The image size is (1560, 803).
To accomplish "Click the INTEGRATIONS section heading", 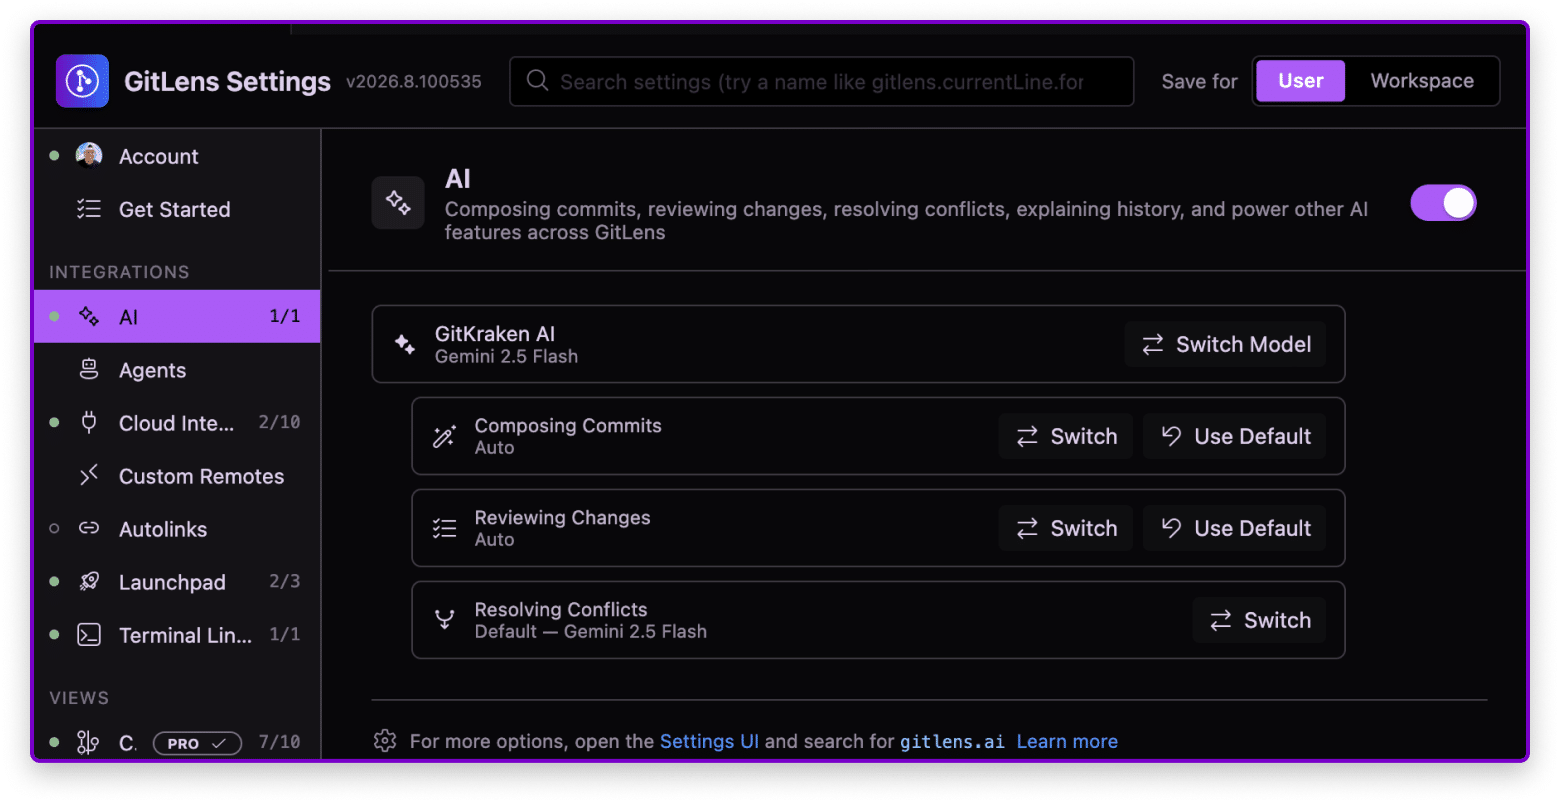I will [x=119, y=272].
